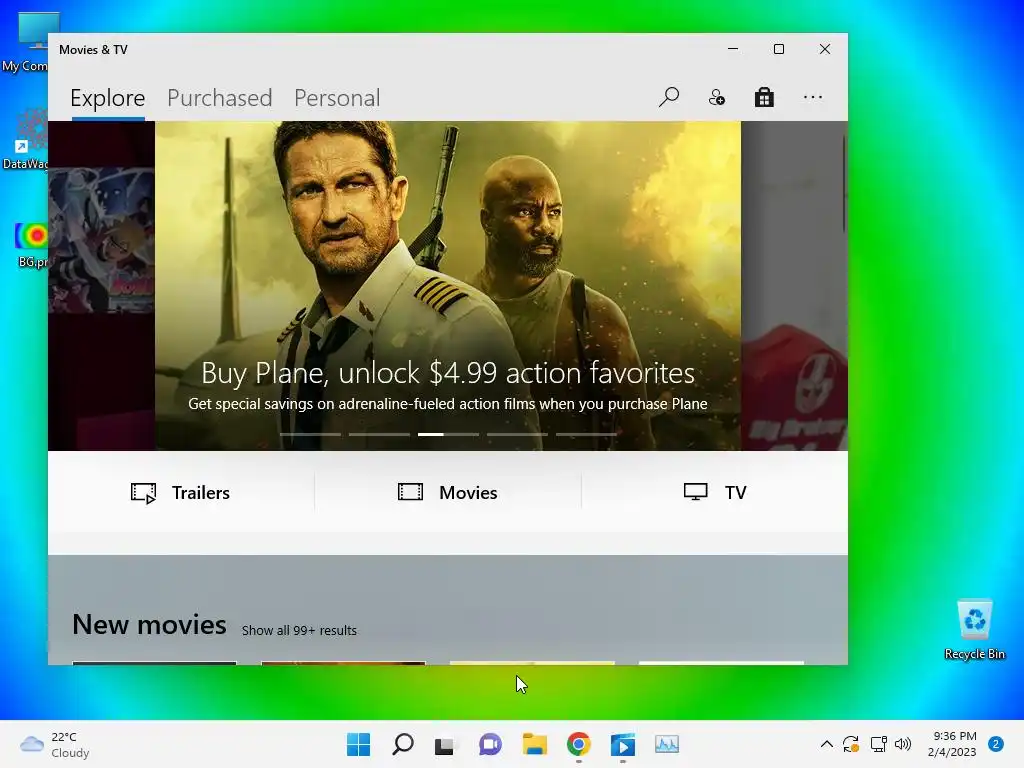The width and height of the screenshot is (1024, 768).
Task: Open the Windows Start menu
Action: [359, 744]
